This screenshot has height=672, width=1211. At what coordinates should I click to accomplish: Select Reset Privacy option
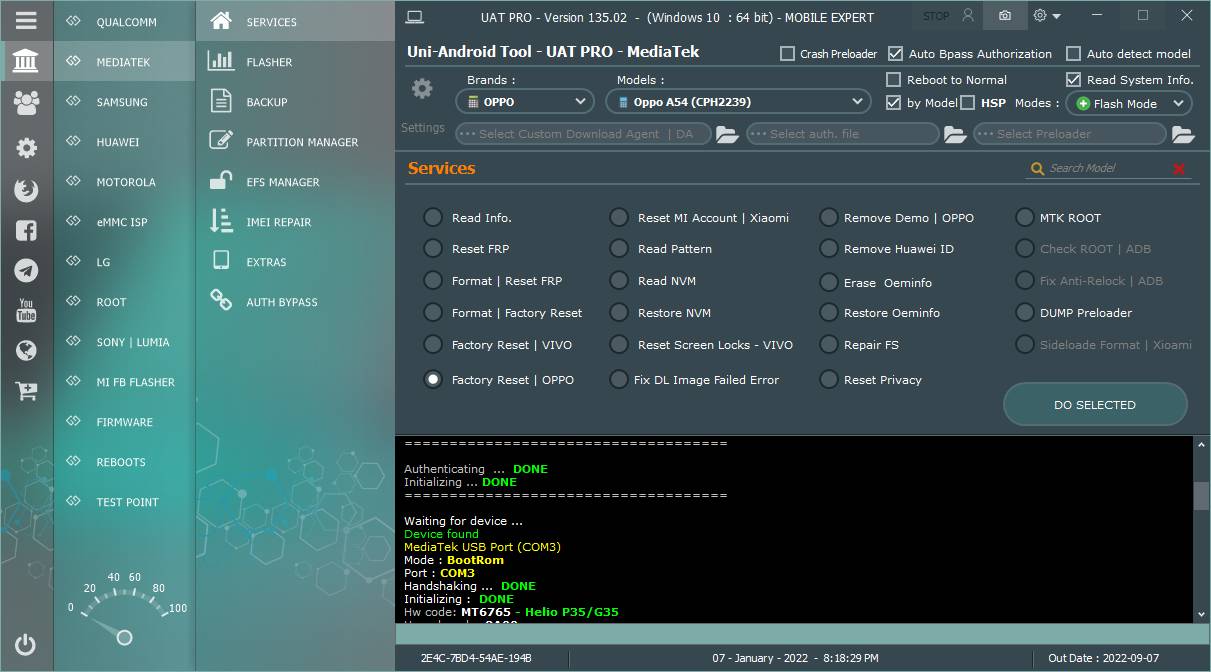point(829,379)
